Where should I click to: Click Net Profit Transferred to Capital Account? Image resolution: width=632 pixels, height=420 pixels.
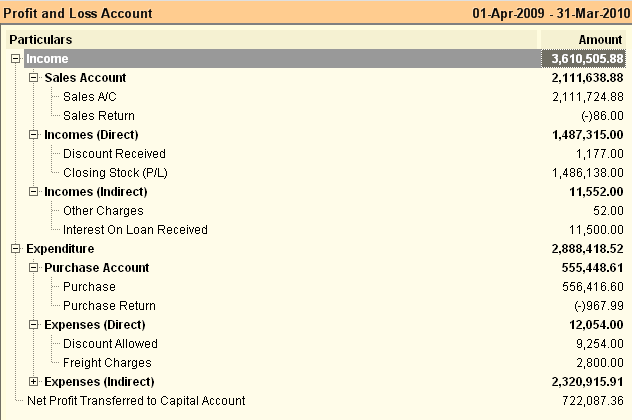(136, 401)
